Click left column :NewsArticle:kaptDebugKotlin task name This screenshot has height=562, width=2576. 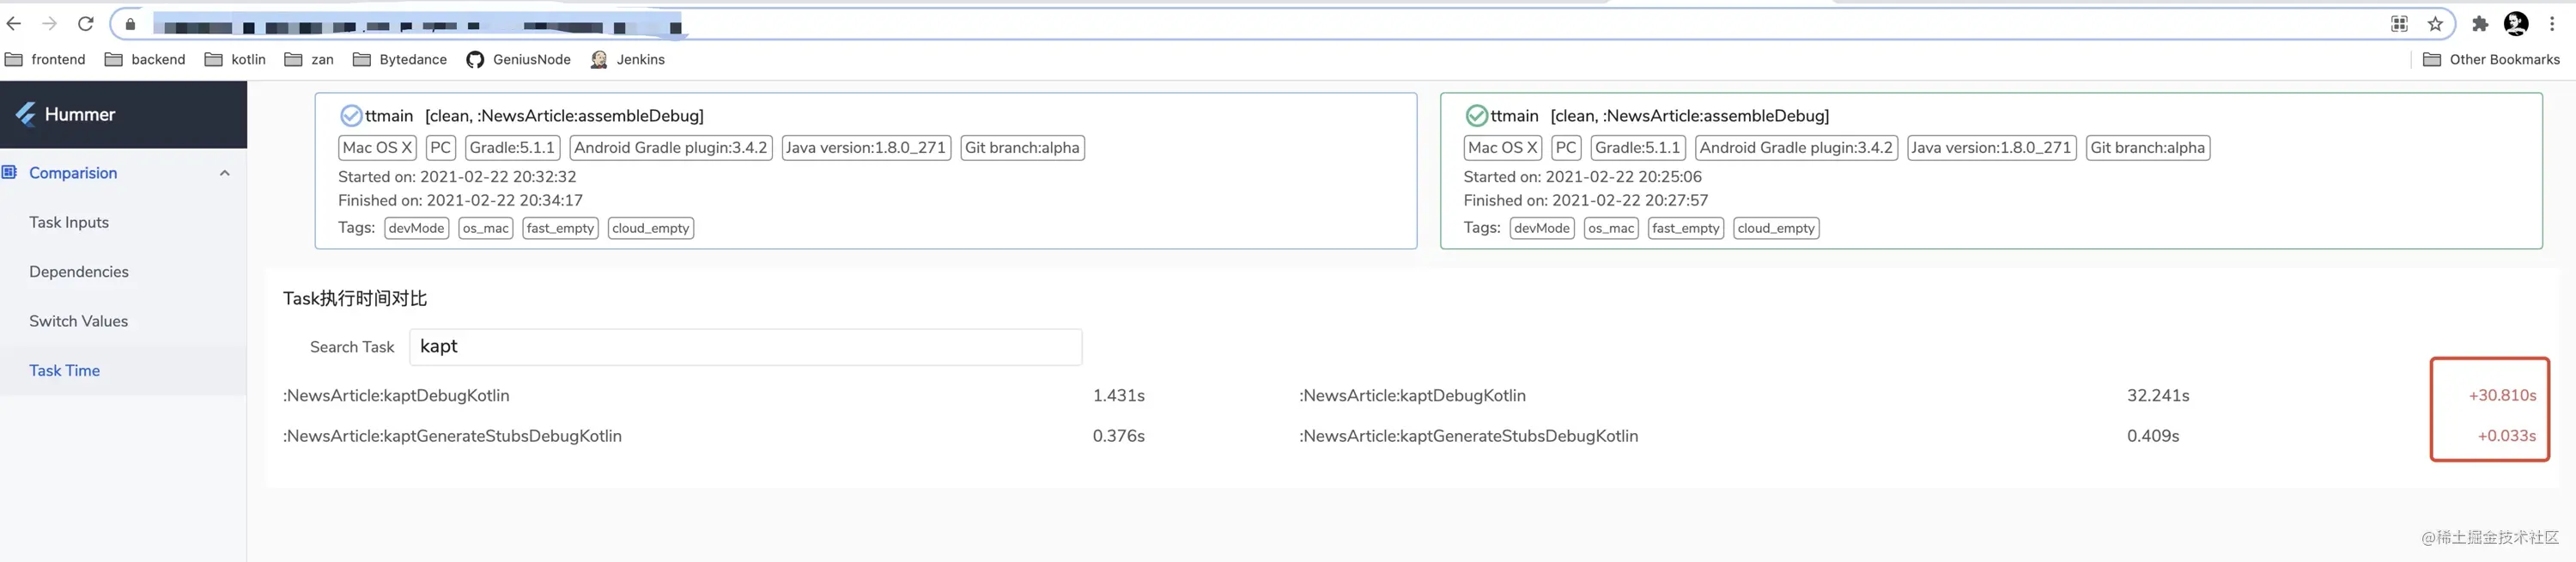[x=396, y=396]
